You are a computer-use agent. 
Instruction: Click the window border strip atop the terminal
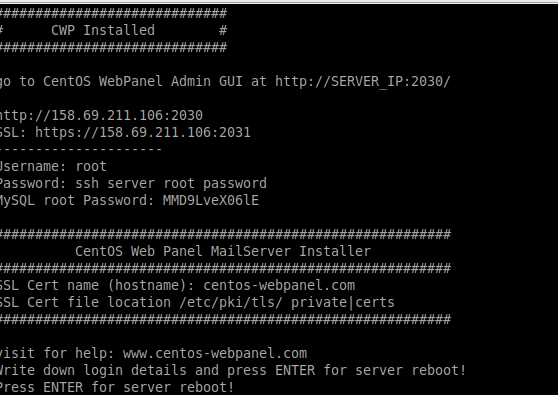click(x=279, y=2)
